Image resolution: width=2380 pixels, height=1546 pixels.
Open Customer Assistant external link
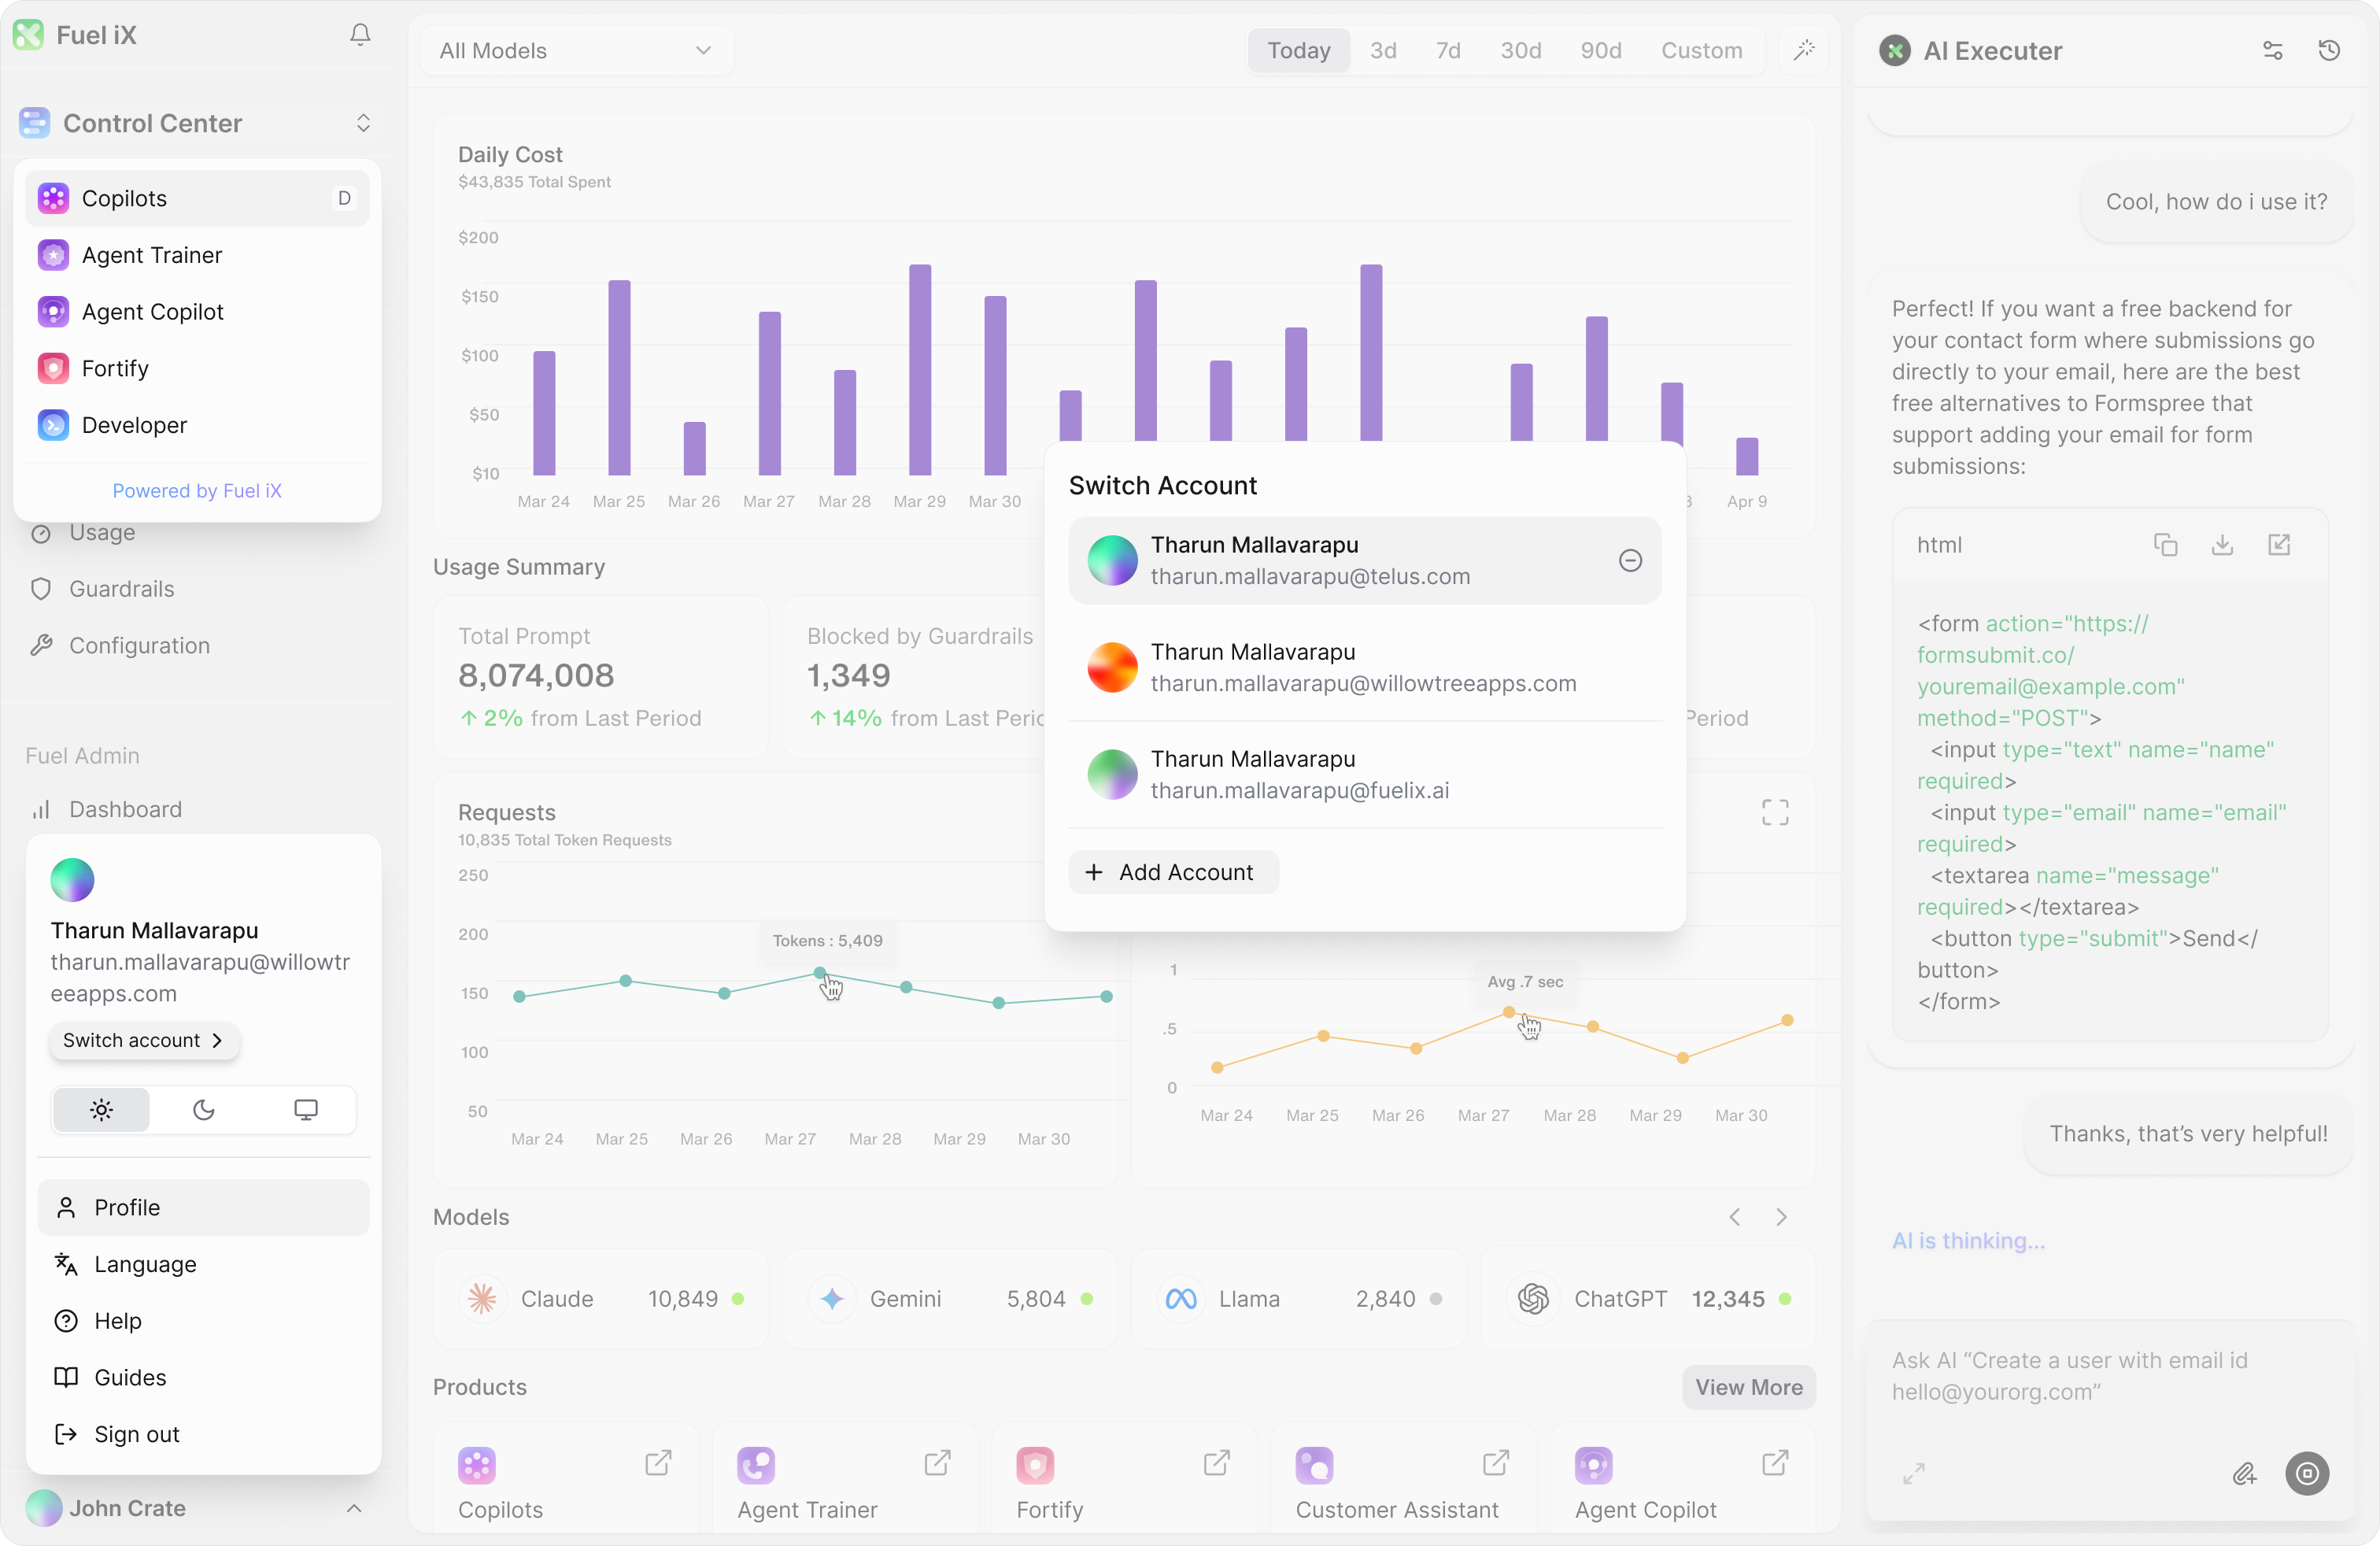[1495, 1463]
